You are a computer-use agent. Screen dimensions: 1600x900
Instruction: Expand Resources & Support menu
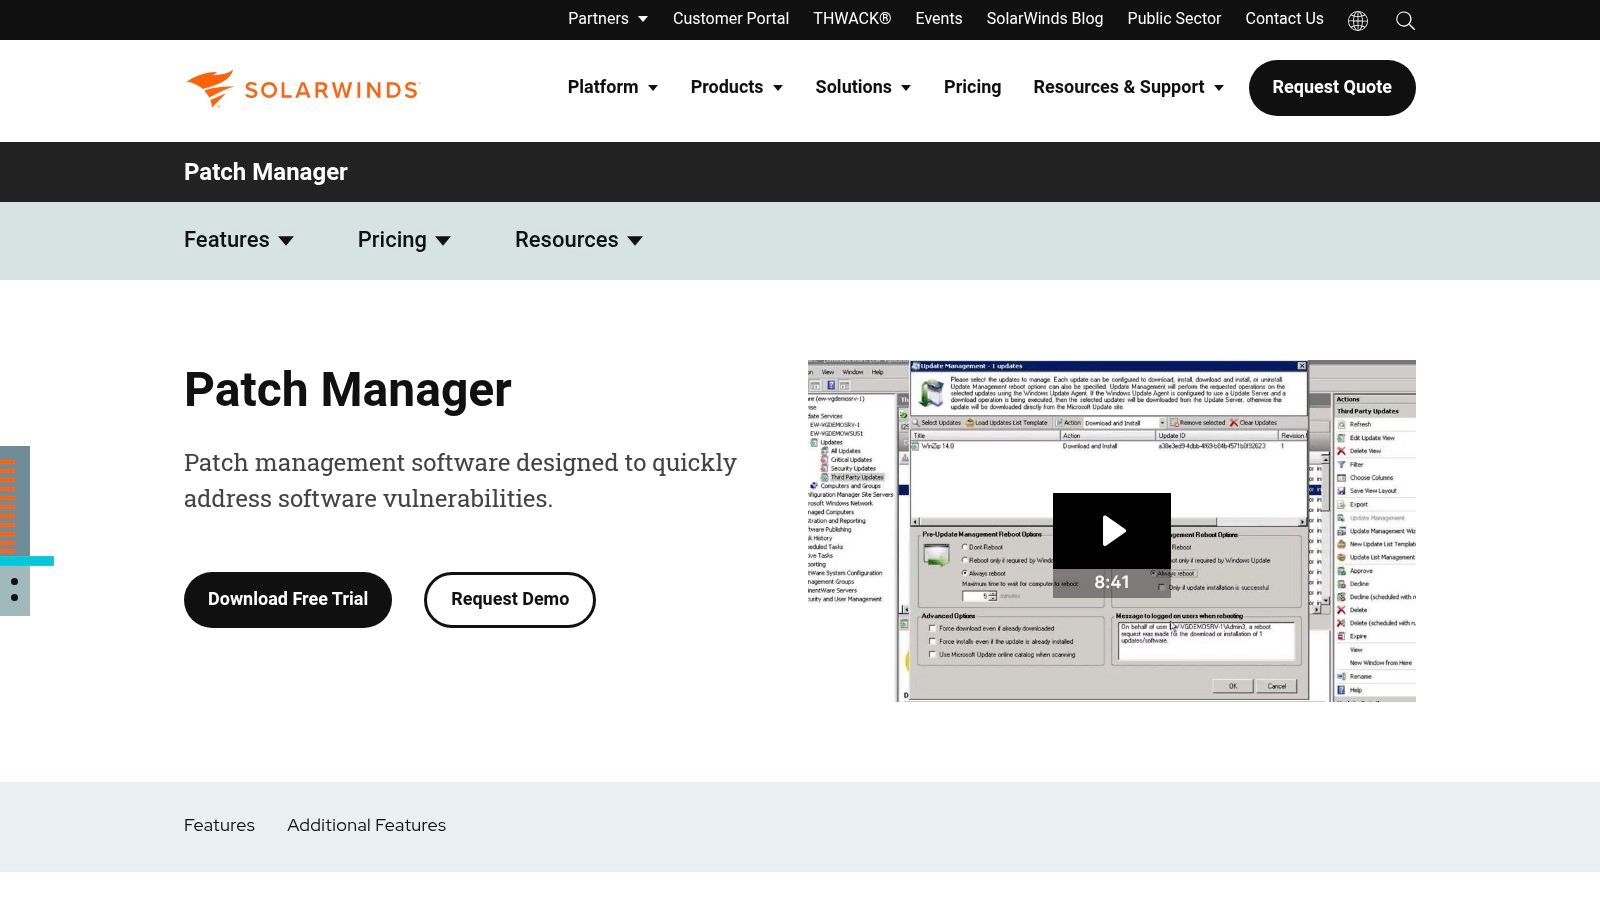coord(1128,87)
